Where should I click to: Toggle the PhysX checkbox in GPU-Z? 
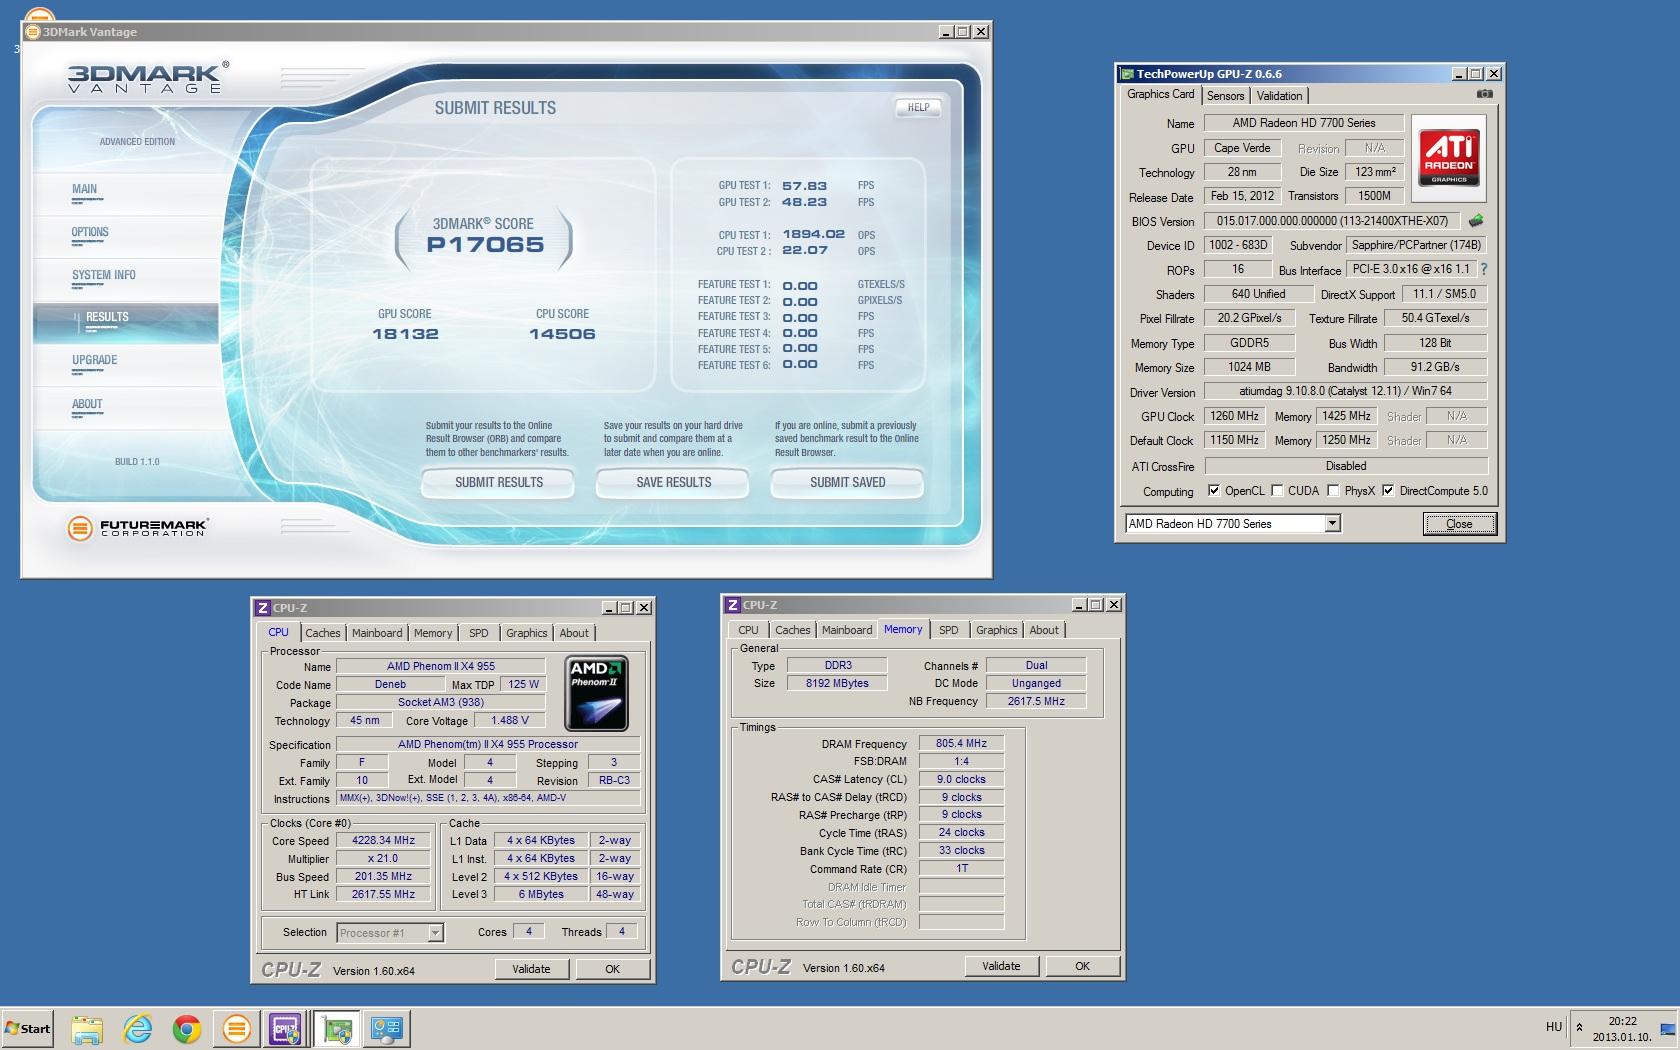pyautogui.click(x=1333, y=490)
